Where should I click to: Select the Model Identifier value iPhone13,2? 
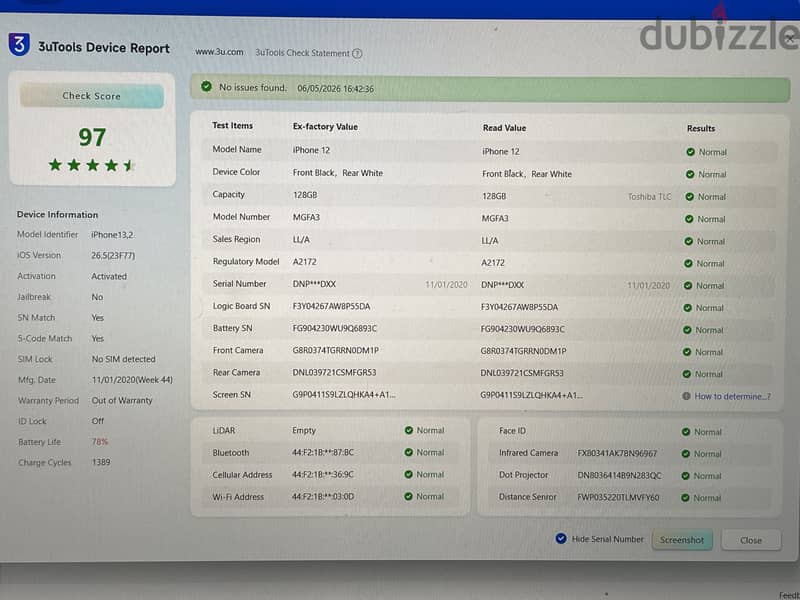click(x=113, y=235)
